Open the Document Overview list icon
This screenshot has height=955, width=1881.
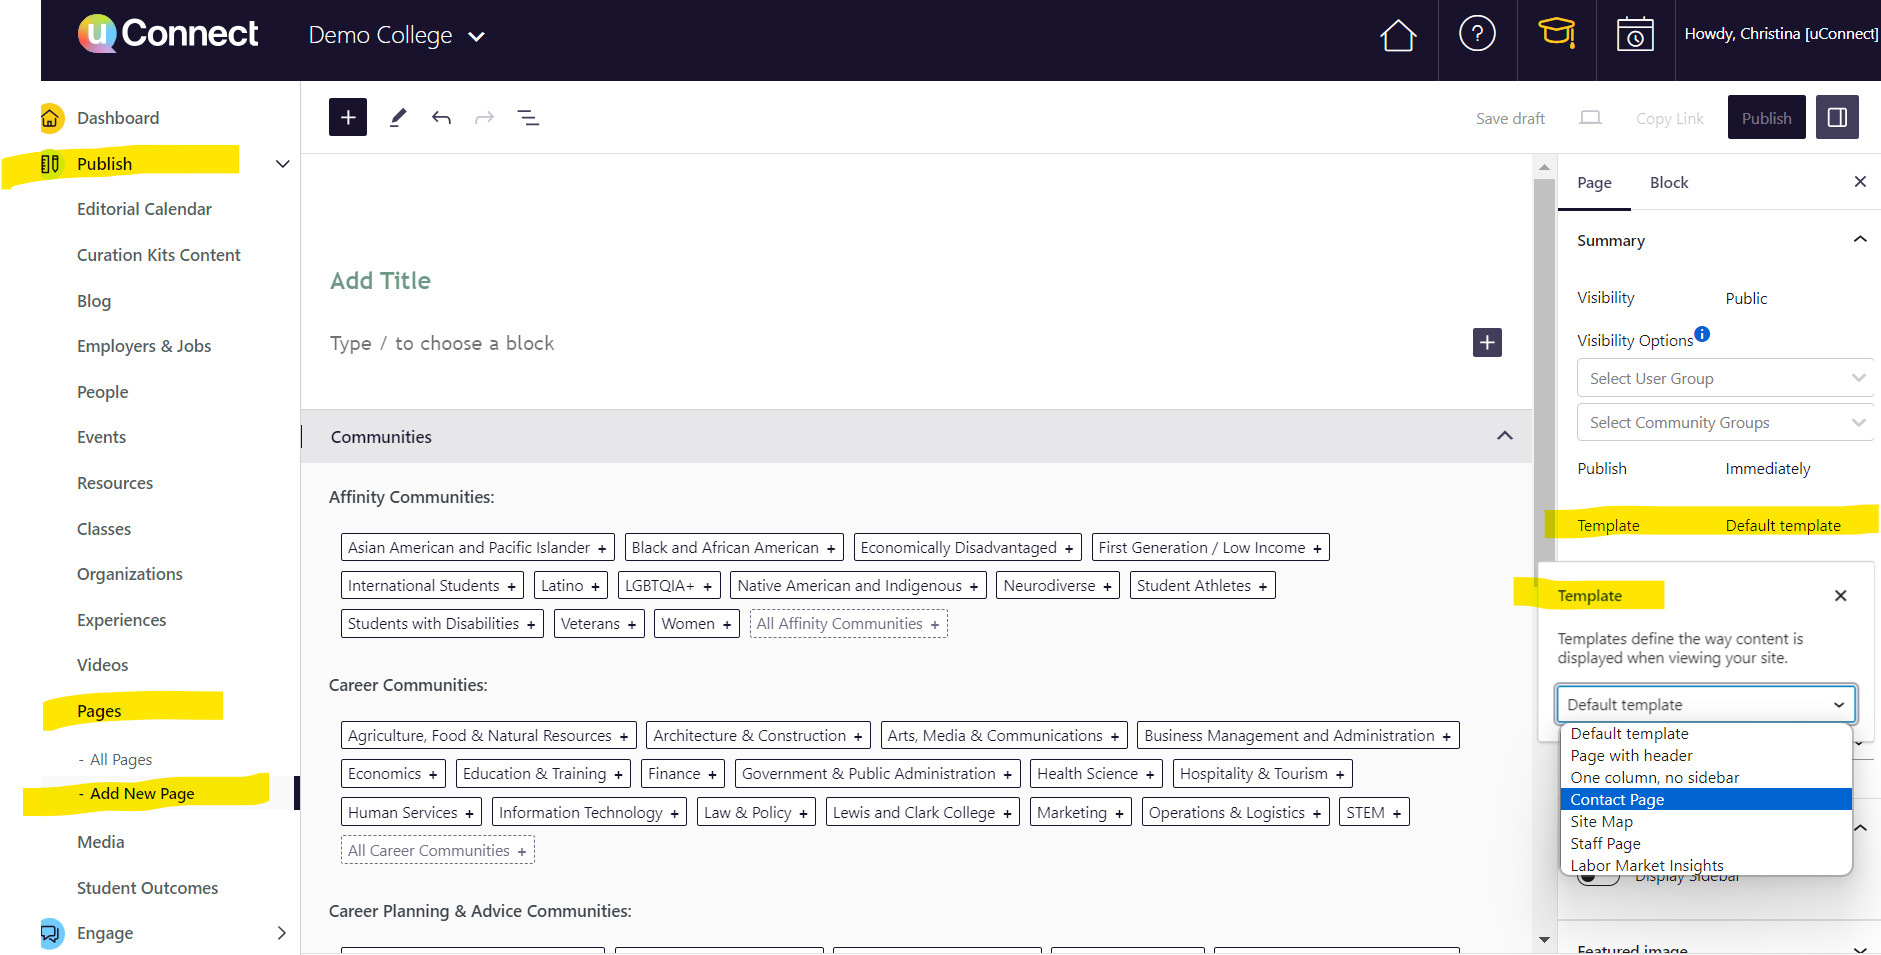click(x=528, y=118)
